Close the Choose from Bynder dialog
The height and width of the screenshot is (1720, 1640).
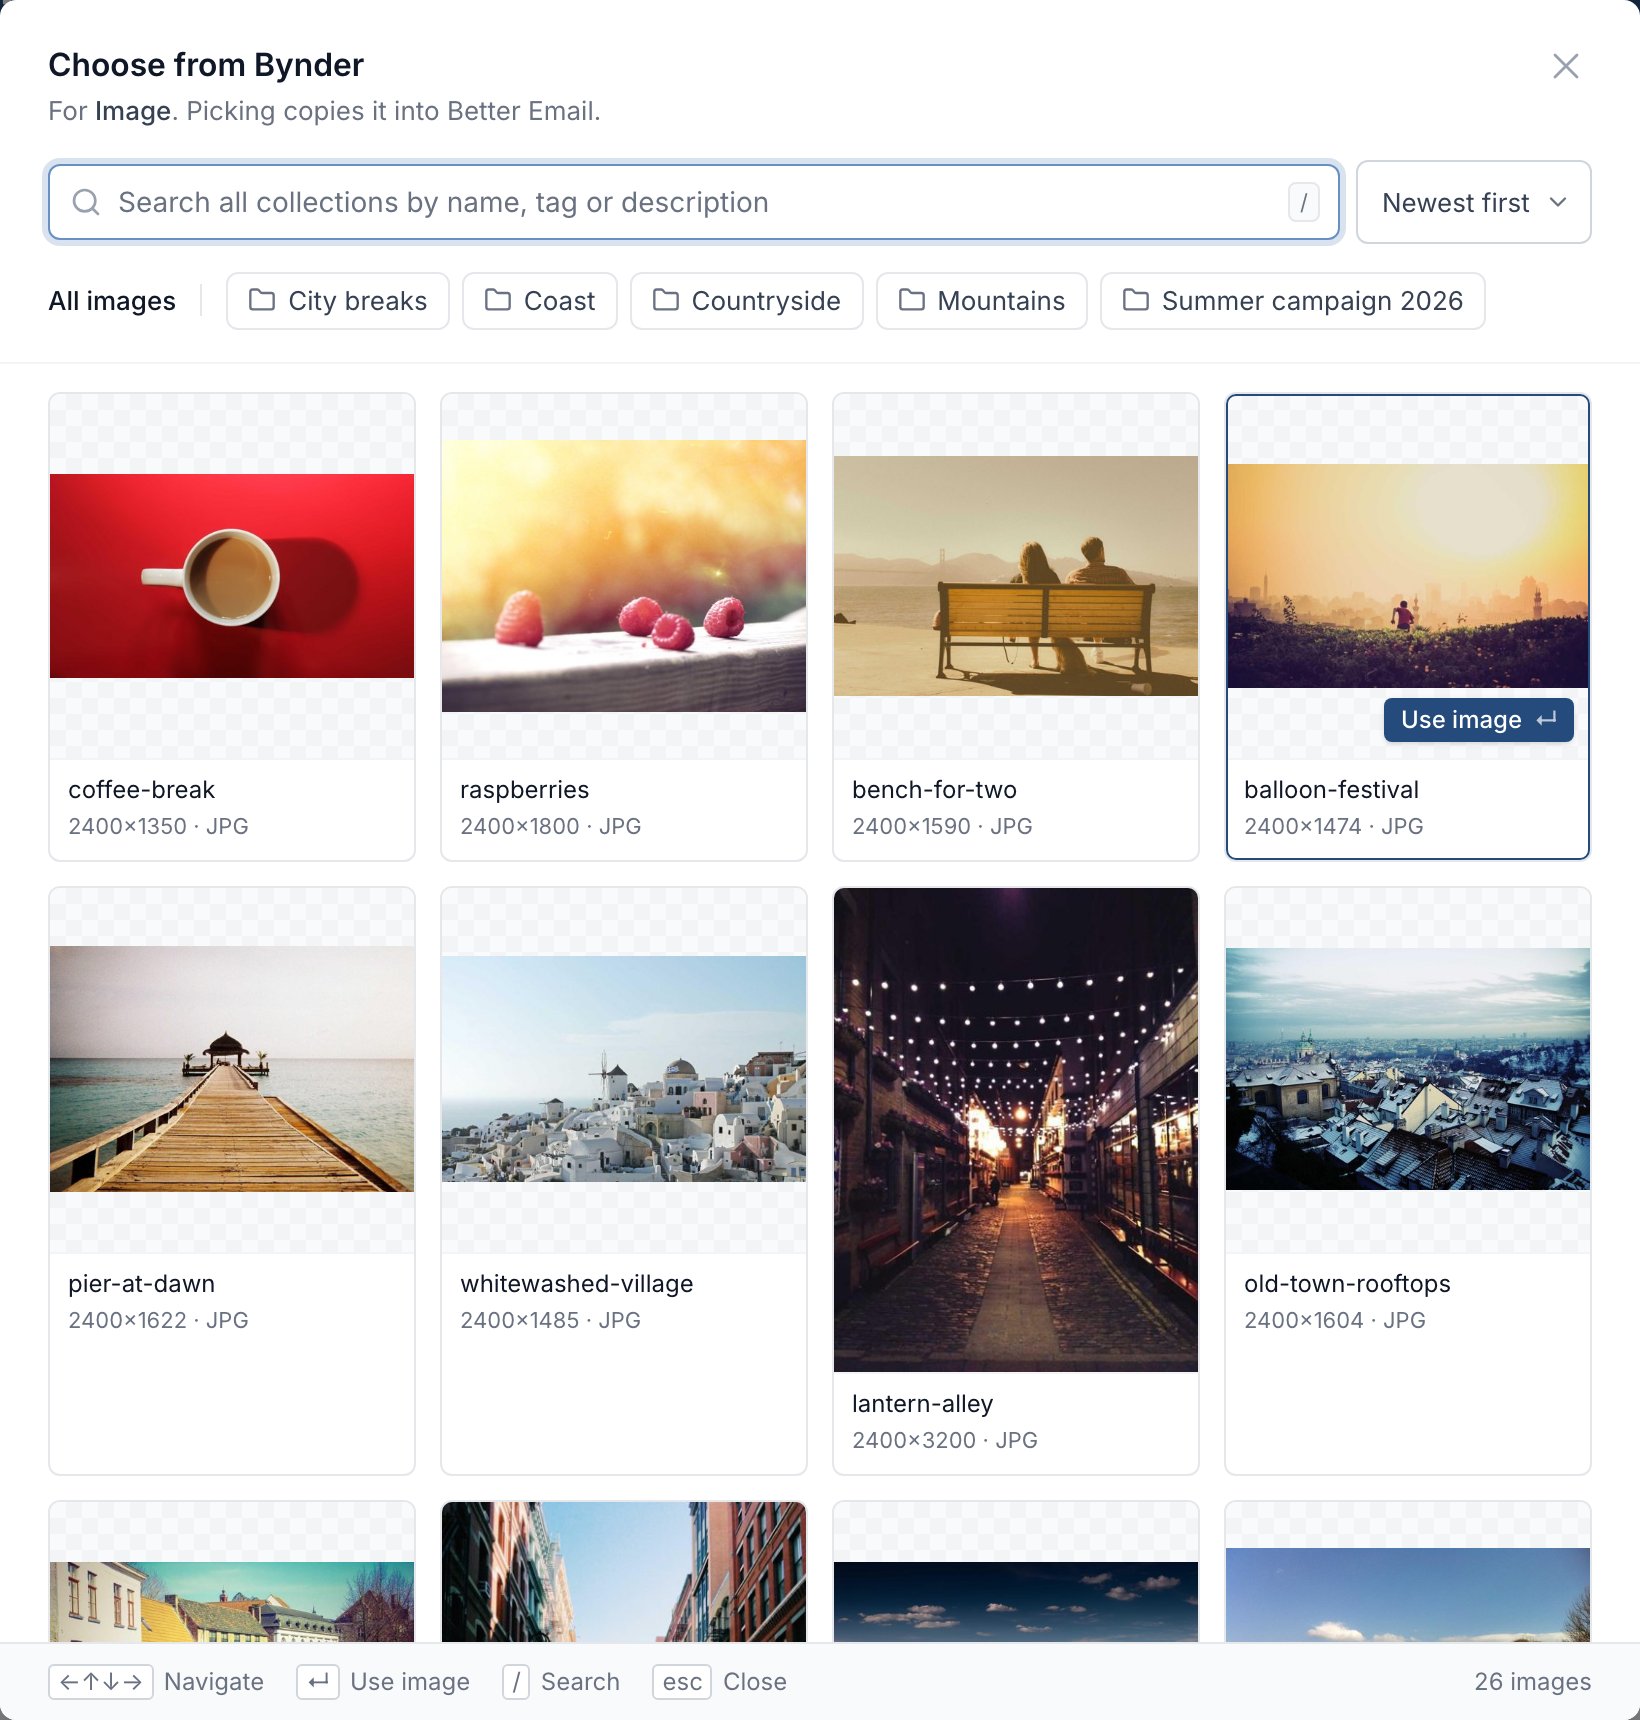tap(1565, 66)
